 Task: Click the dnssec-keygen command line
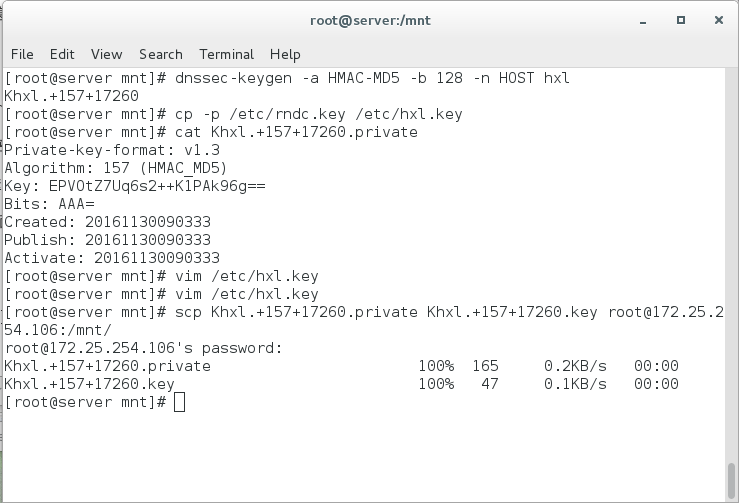(287, 78)
